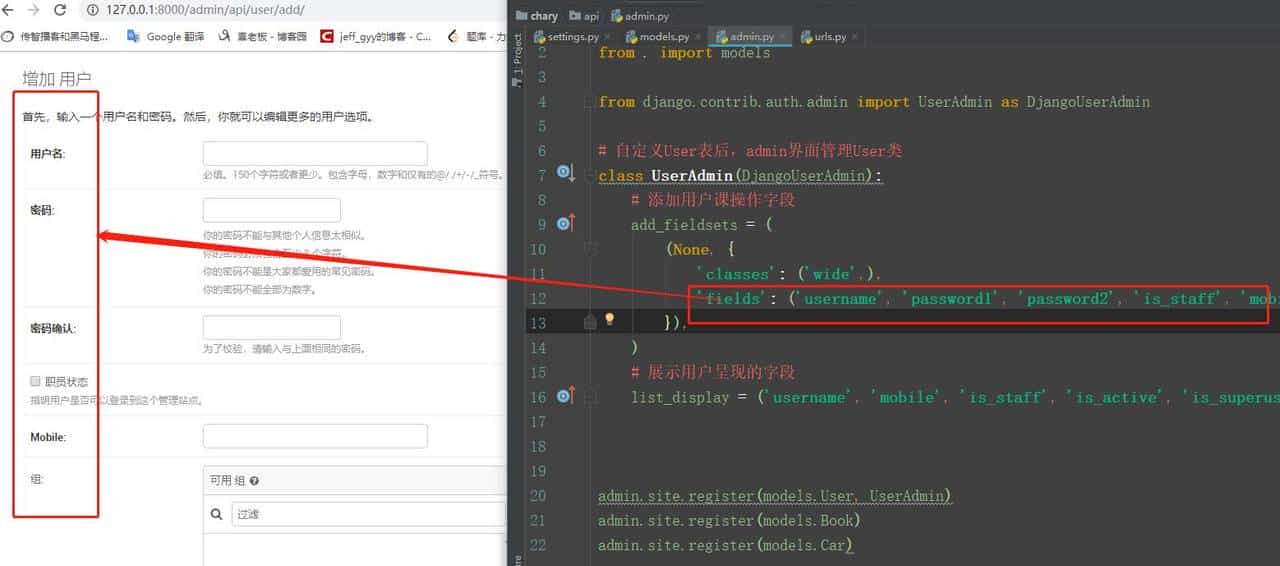Collapse the code fold marker on line 10

tap(590, 249)
